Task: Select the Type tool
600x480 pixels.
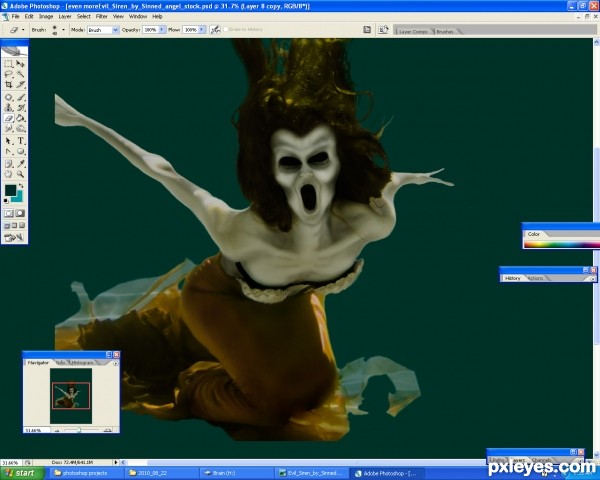Action: 20,141
